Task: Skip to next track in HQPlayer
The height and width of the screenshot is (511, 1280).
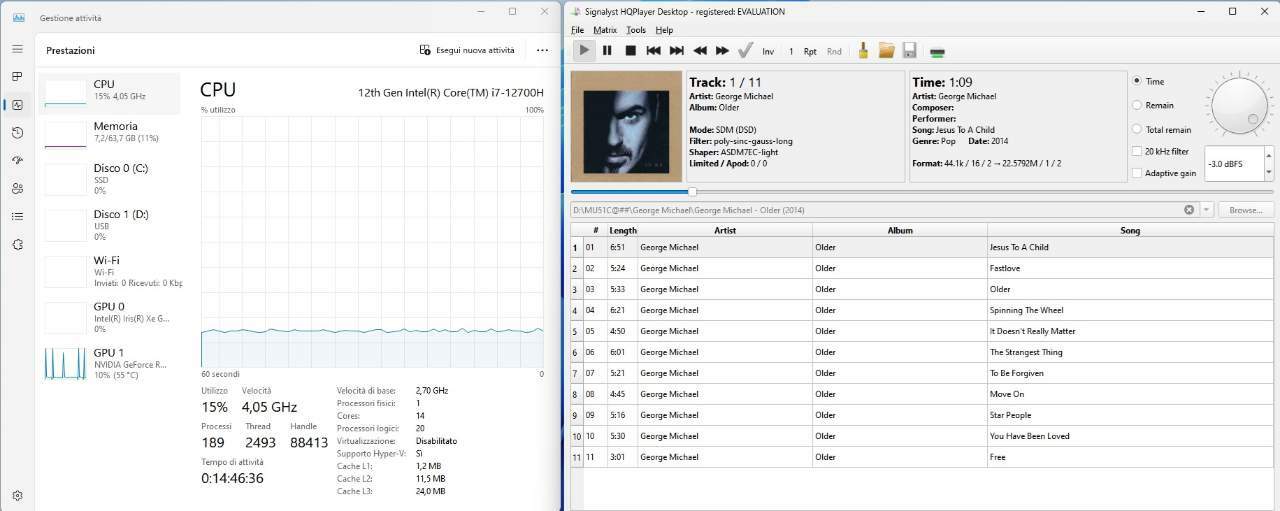Action: point(676,50)
